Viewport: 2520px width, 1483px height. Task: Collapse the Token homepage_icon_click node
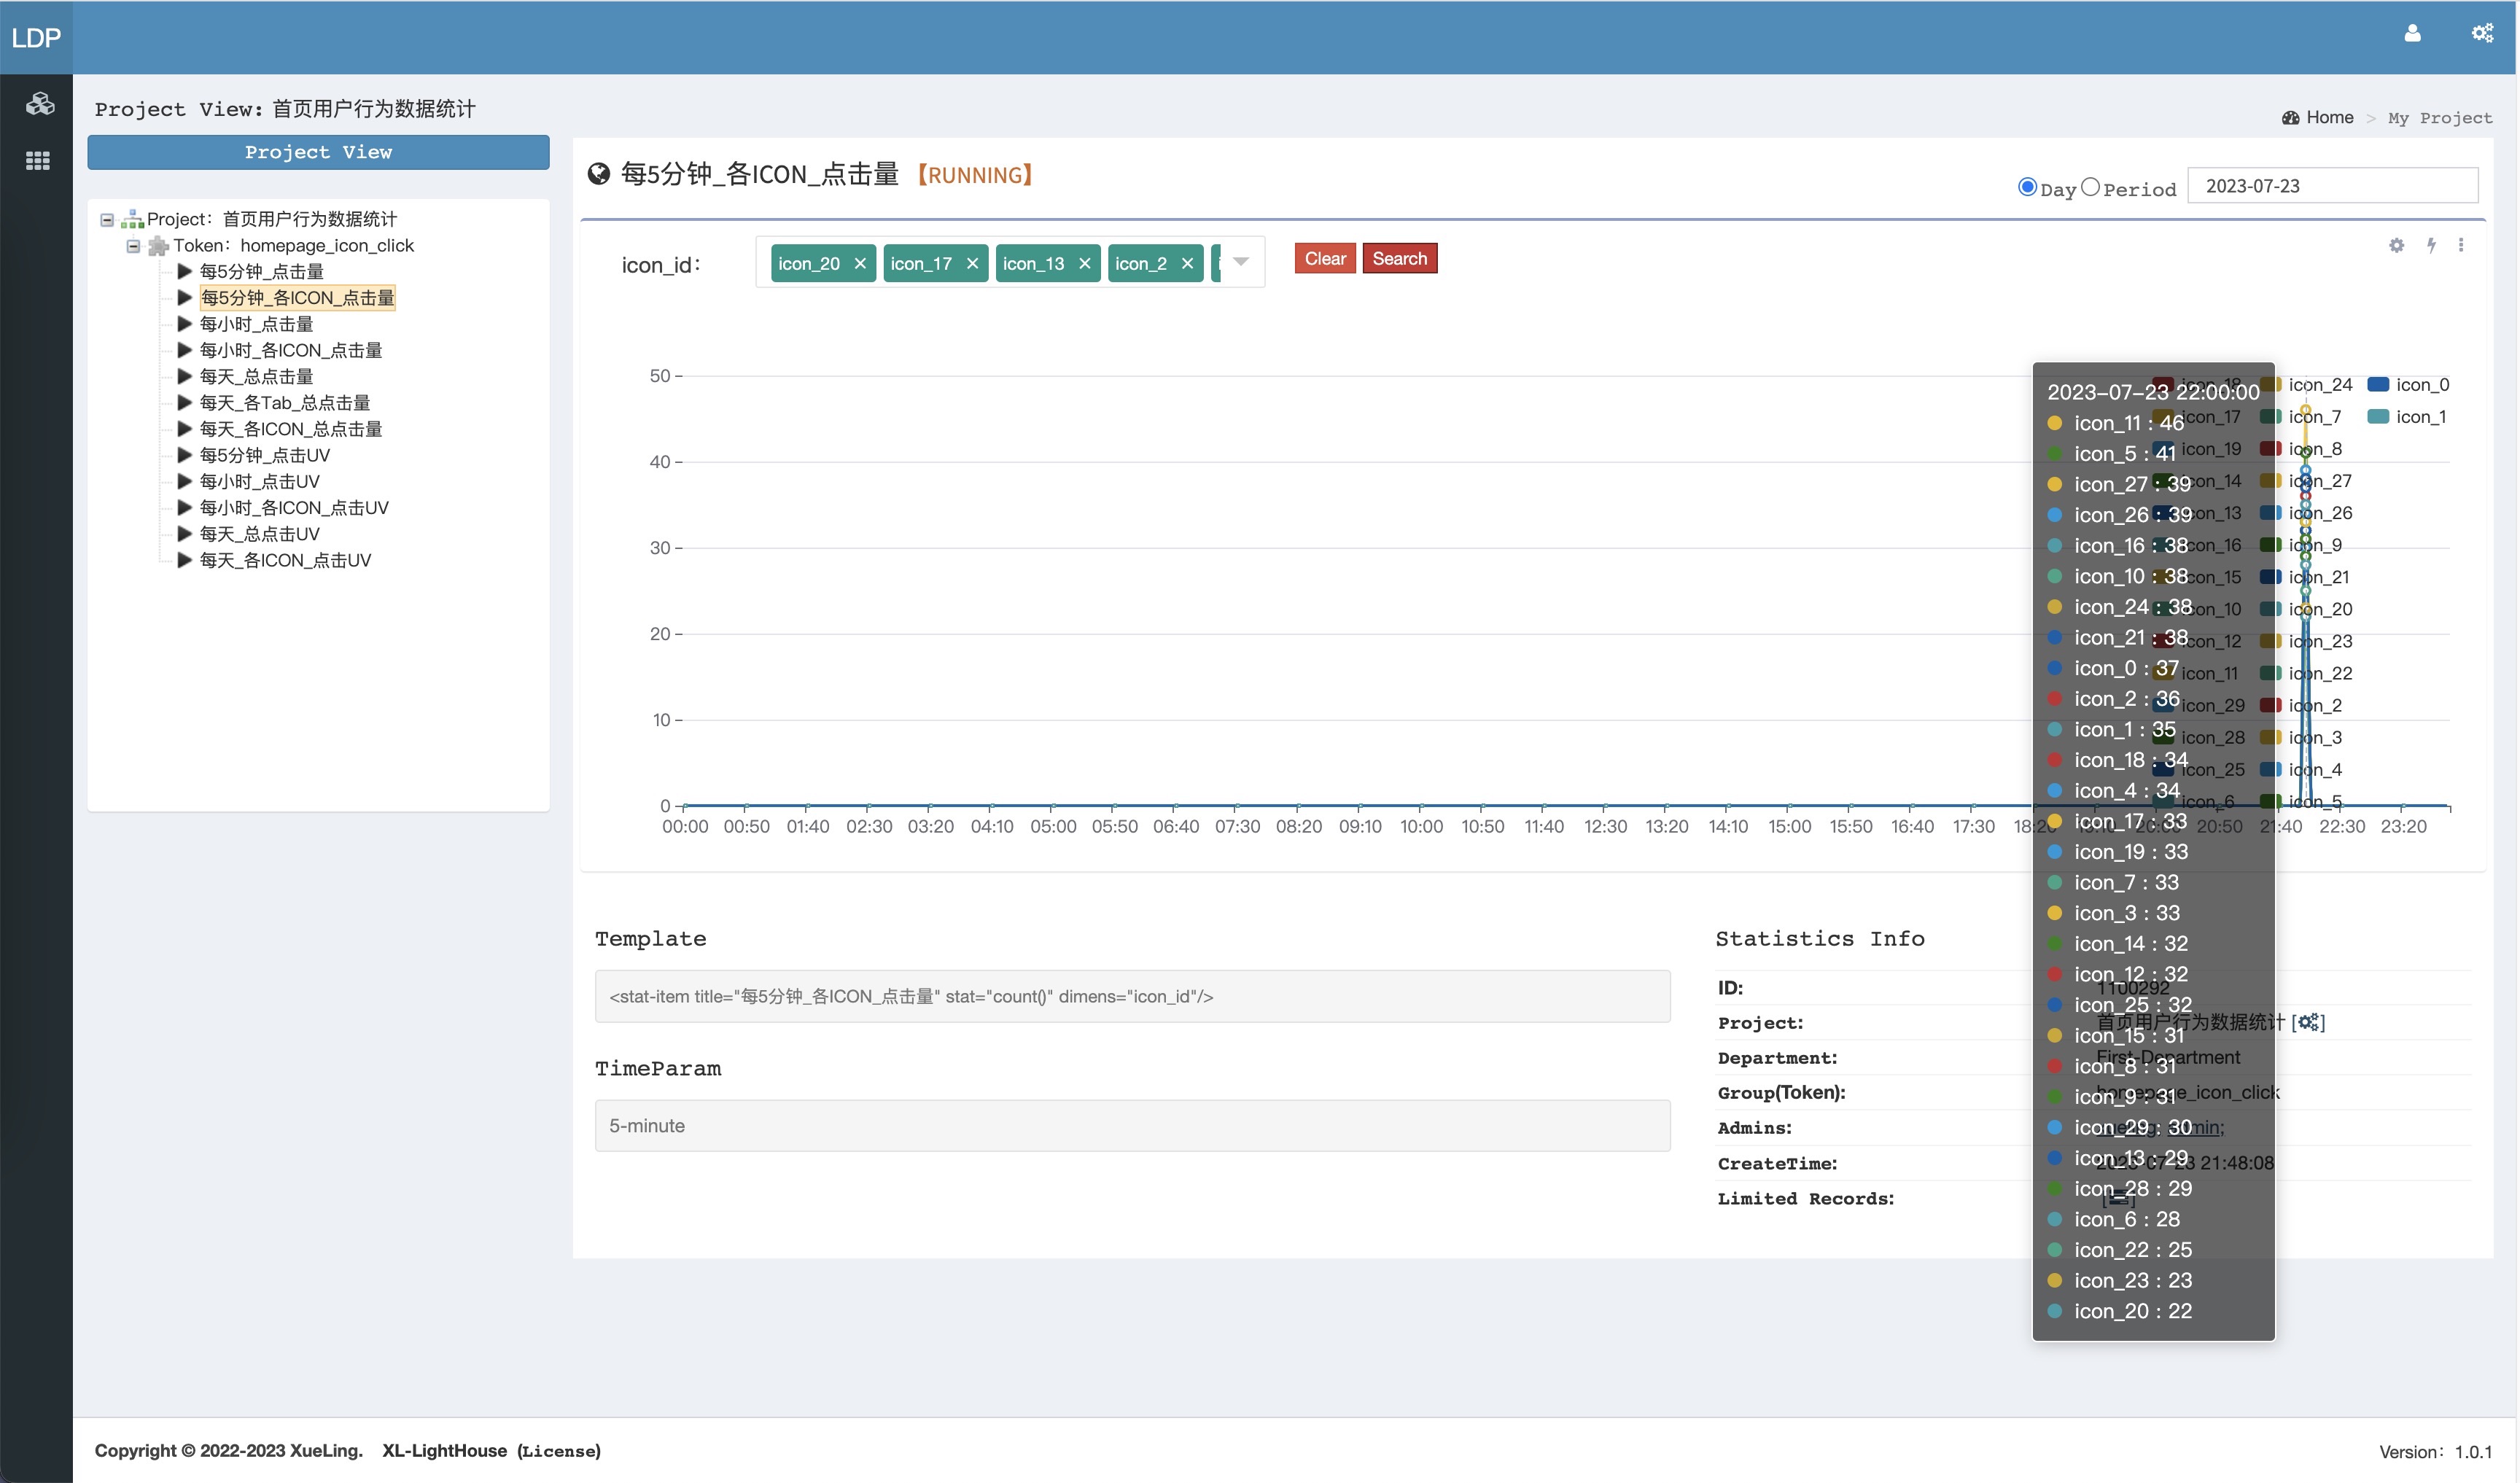pos(133,246)
